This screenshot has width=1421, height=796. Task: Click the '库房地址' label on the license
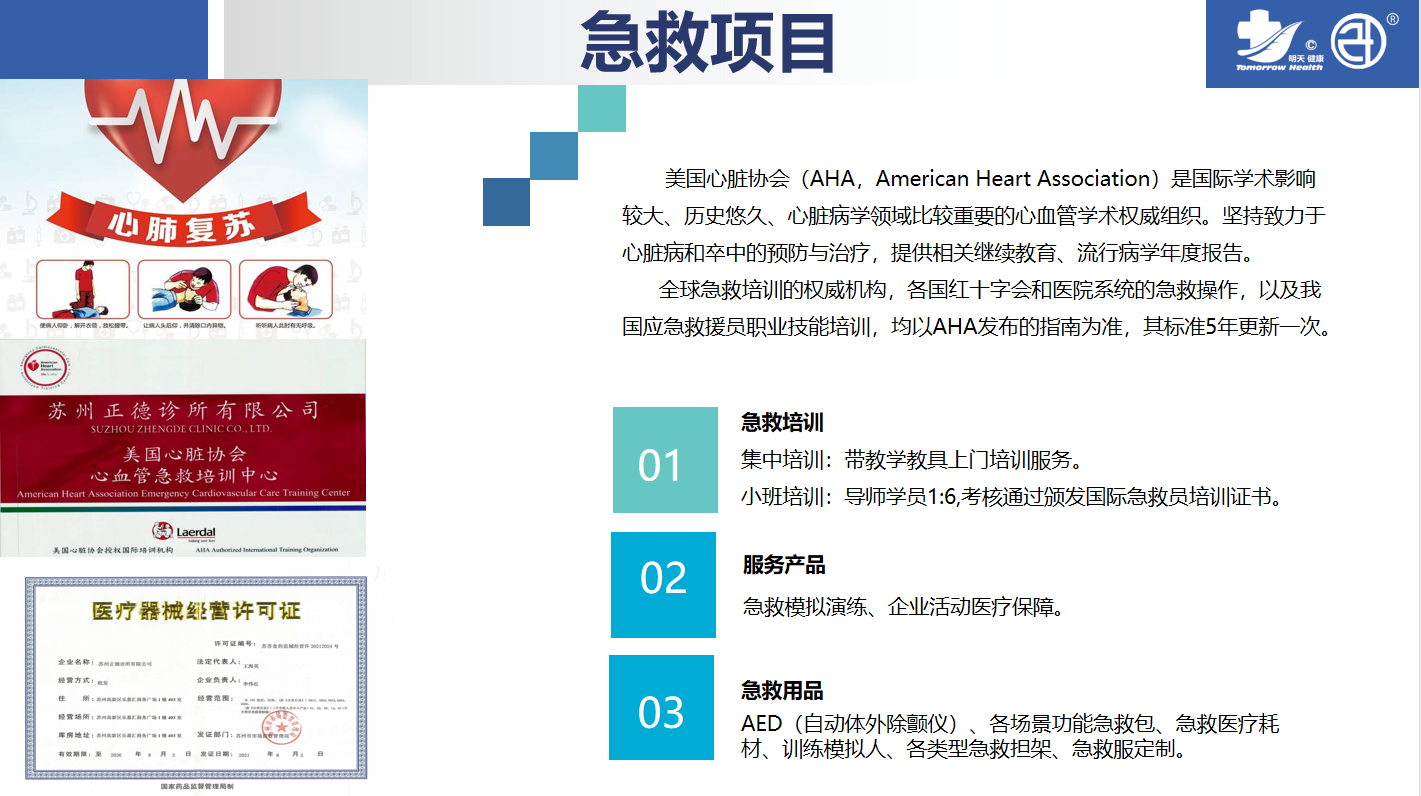point(76,733)
